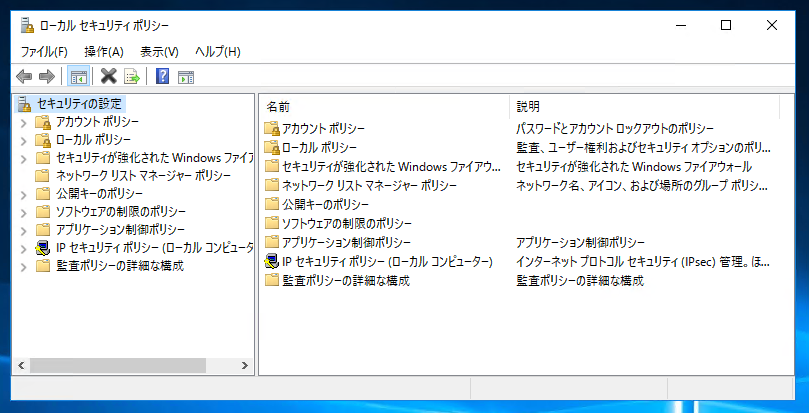Expand the ソフトウェアの制限のポリシー tree node
This screenshot has height=413, width=809.
23,213
